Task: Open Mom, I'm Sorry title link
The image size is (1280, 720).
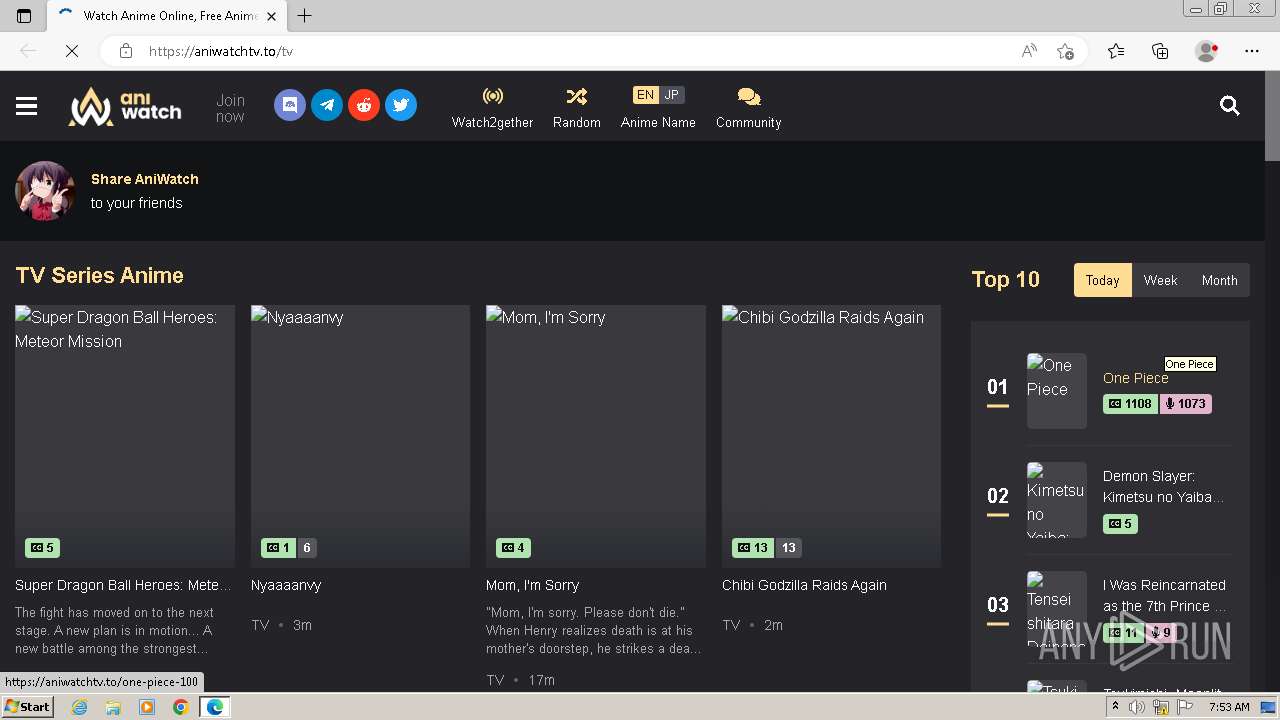Action: 533,585
